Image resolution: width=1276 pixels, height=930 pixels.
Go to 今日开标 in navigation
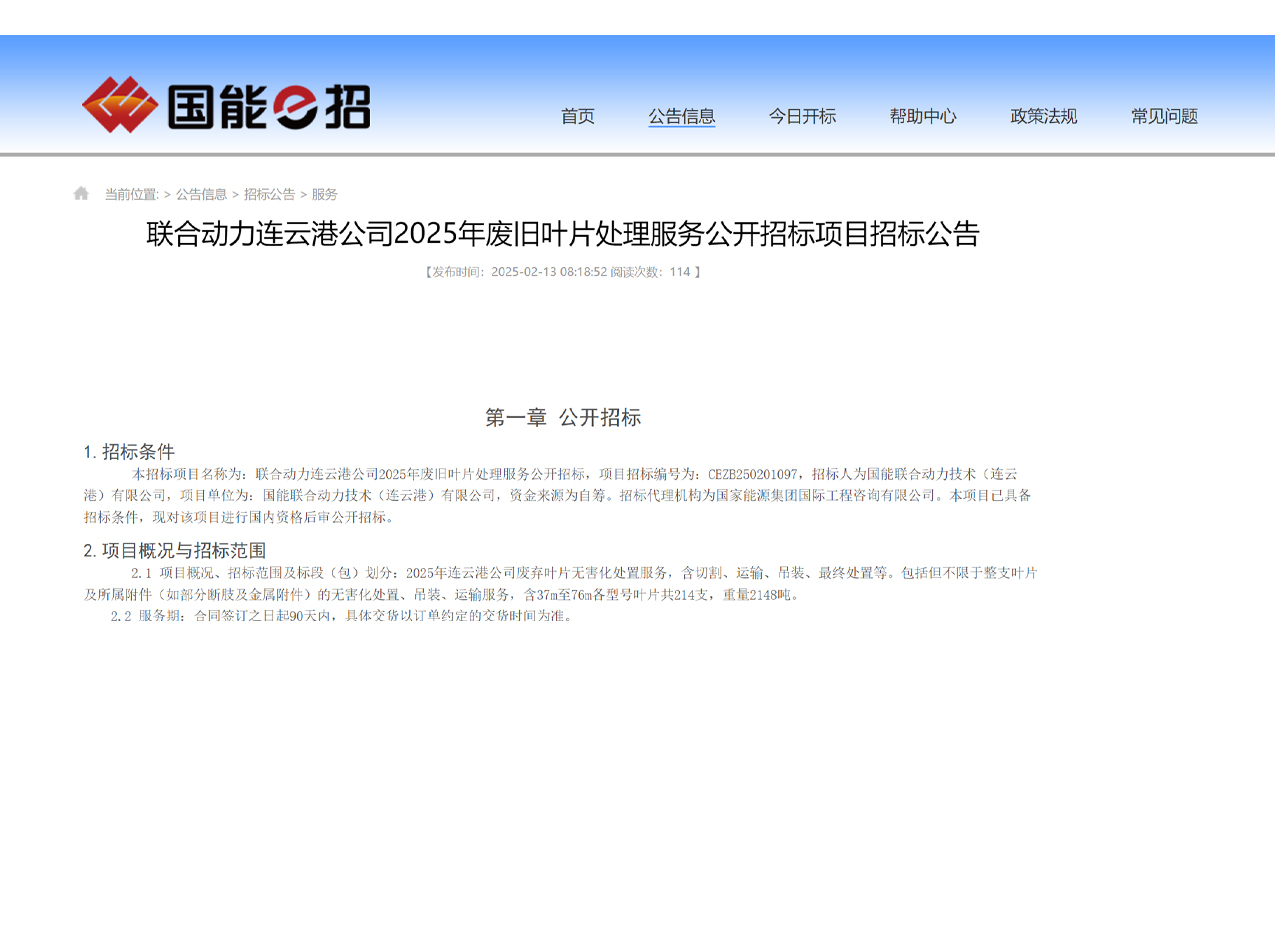click(x=802, y=116)
